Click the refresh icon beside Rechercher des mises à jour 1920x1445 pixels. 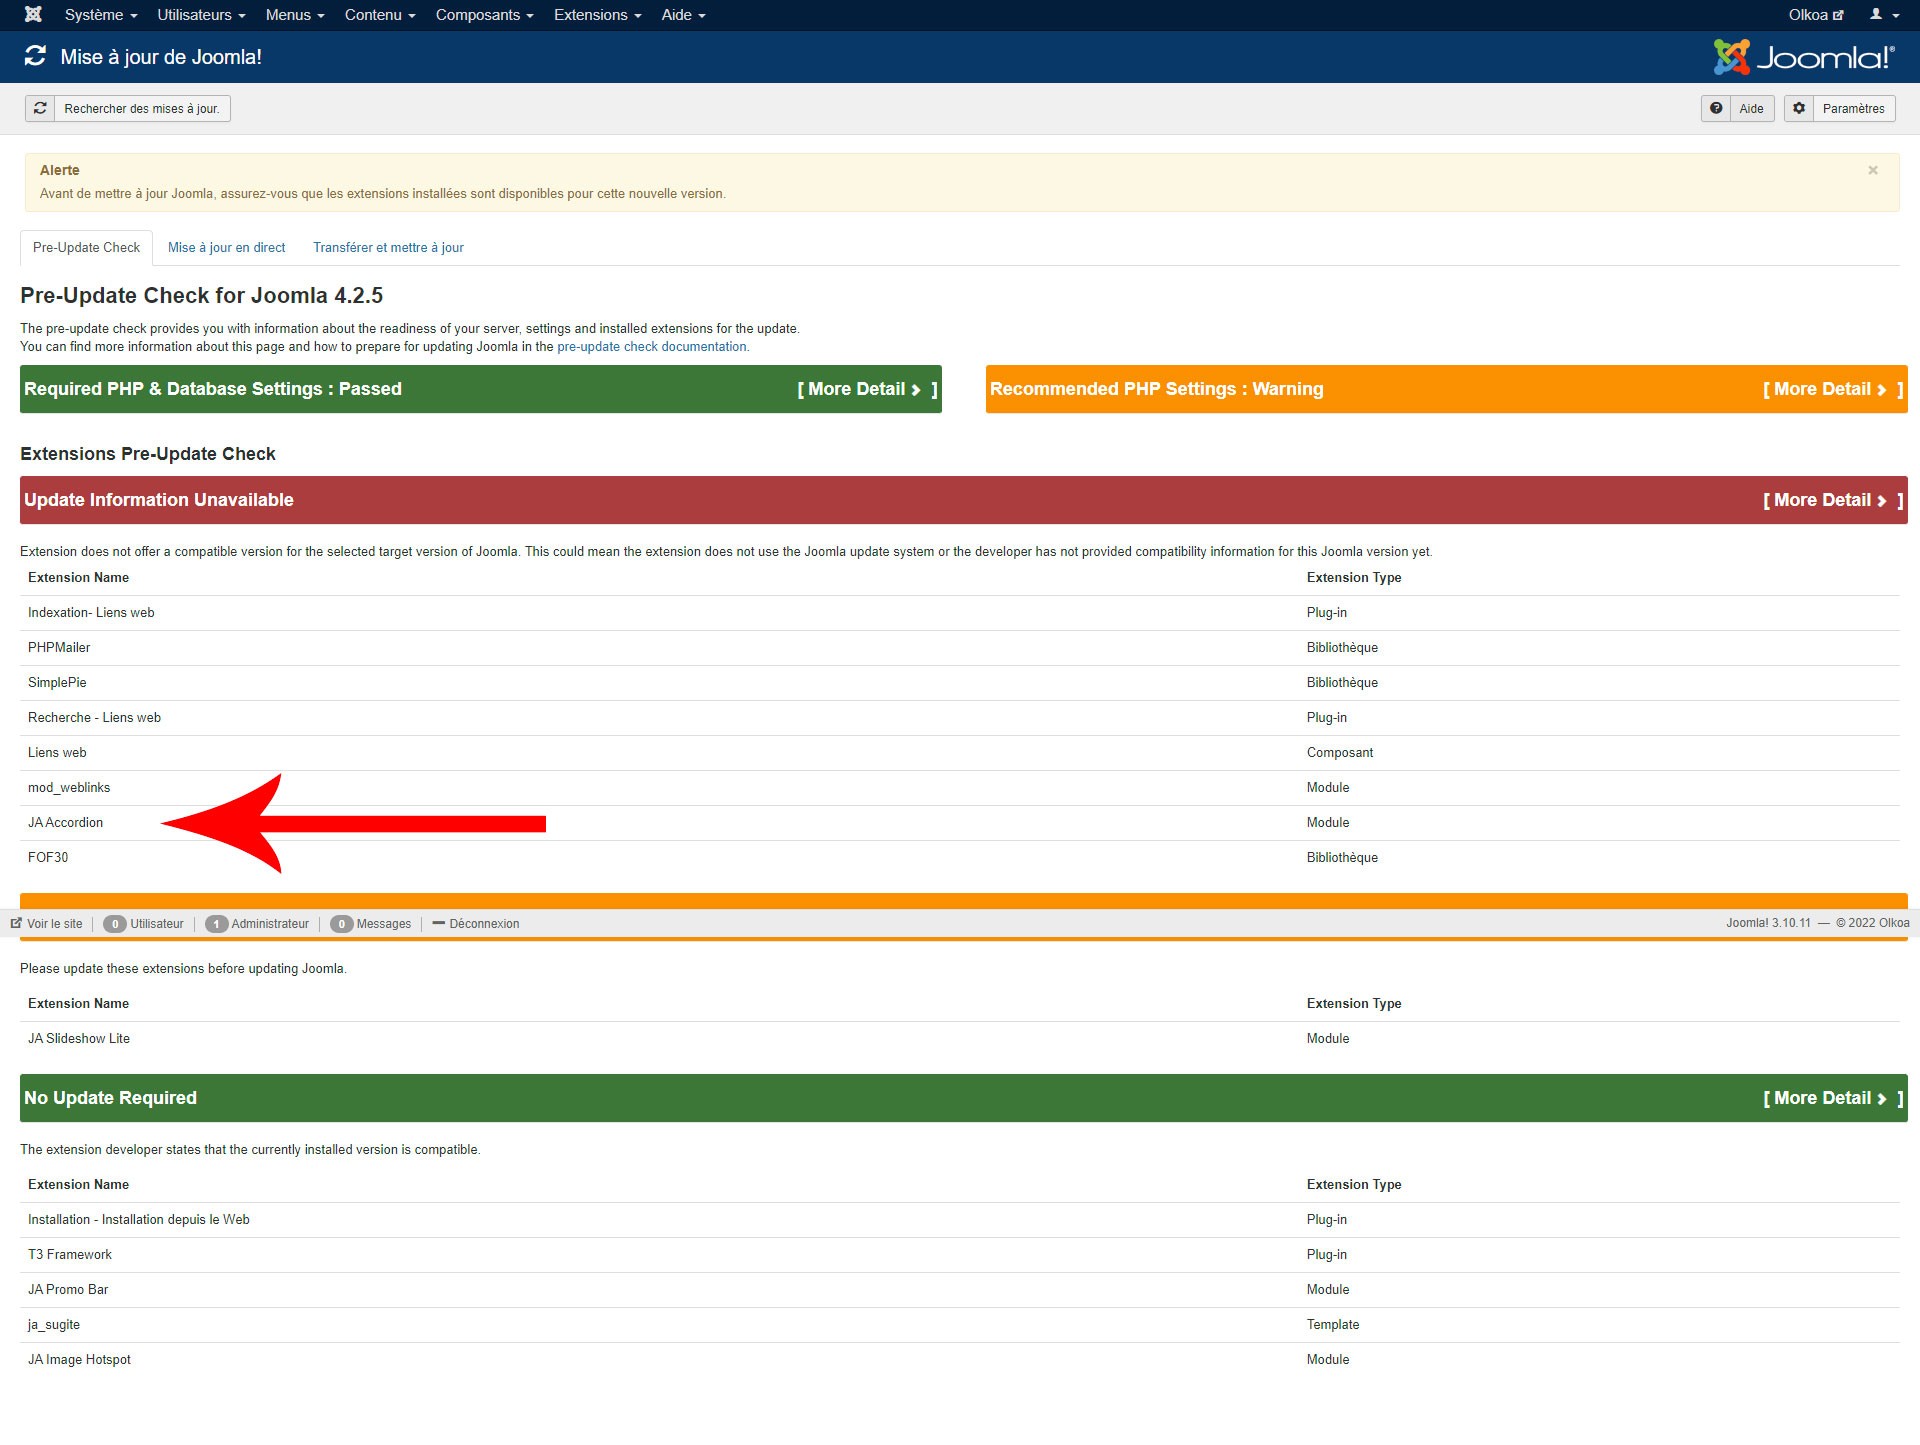[40, 108]
